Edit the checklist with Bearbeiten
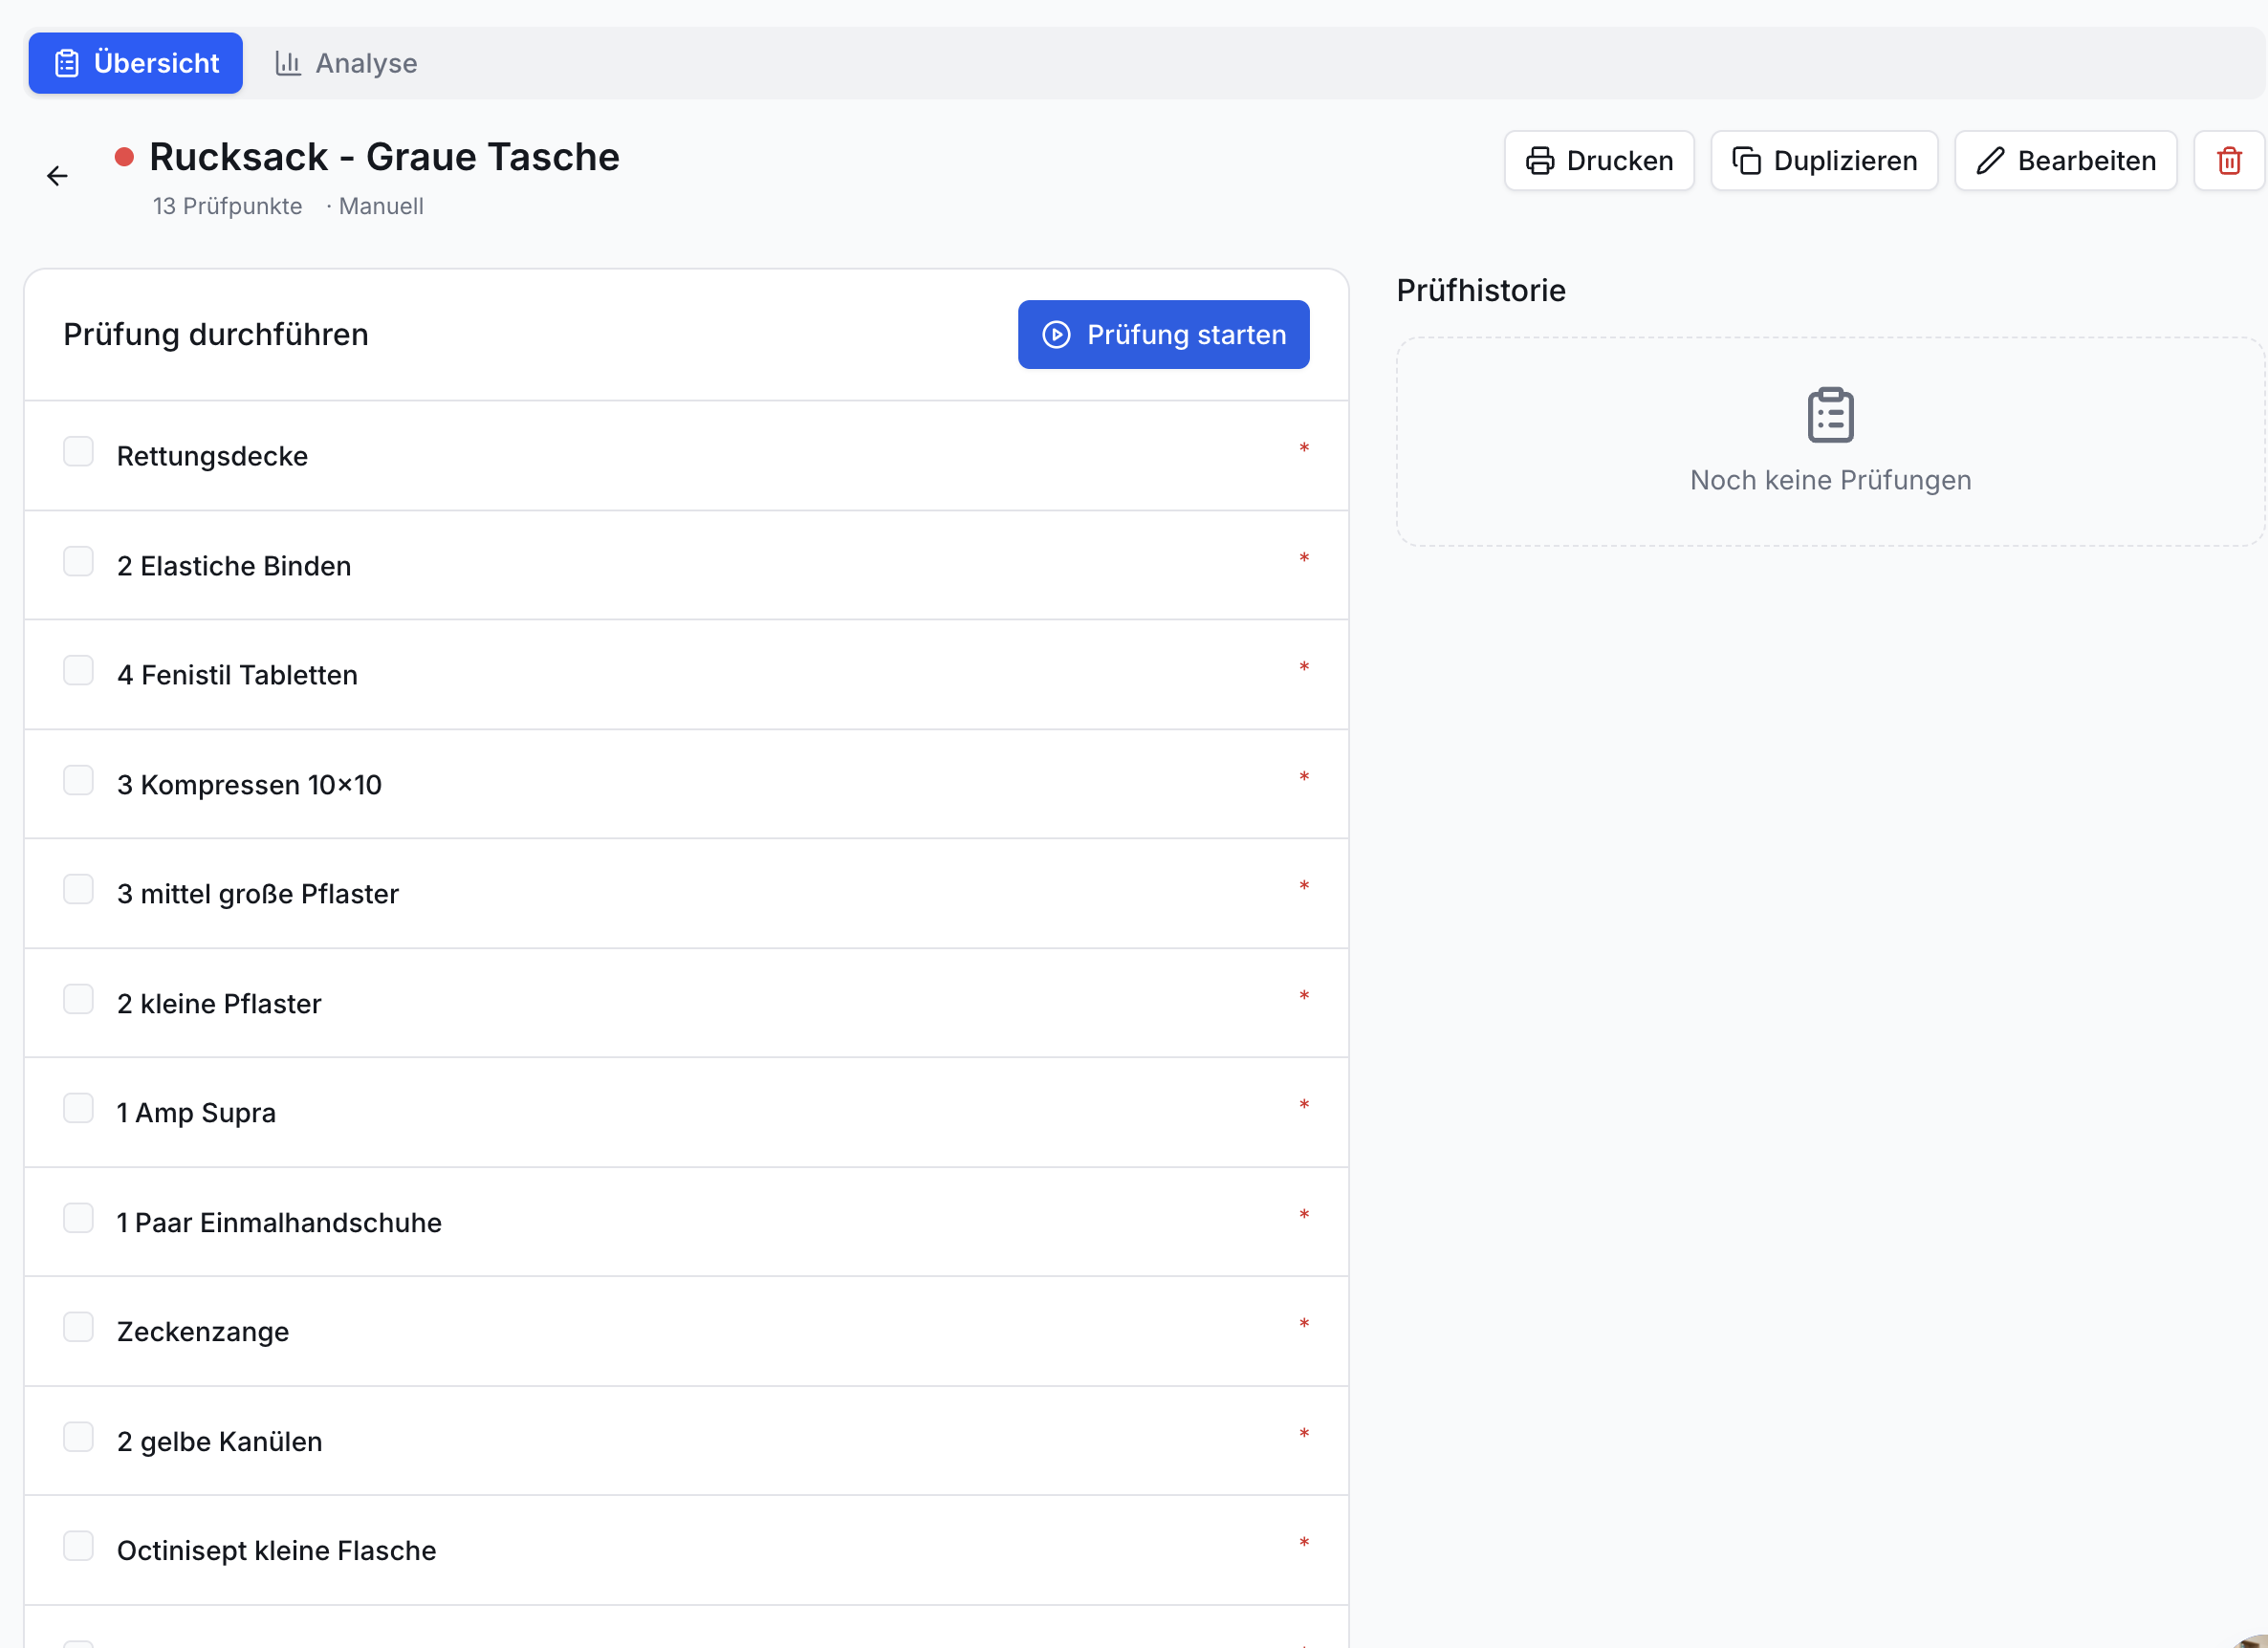This screenshot has width=2268, height=1648. tap(2065, 160)
